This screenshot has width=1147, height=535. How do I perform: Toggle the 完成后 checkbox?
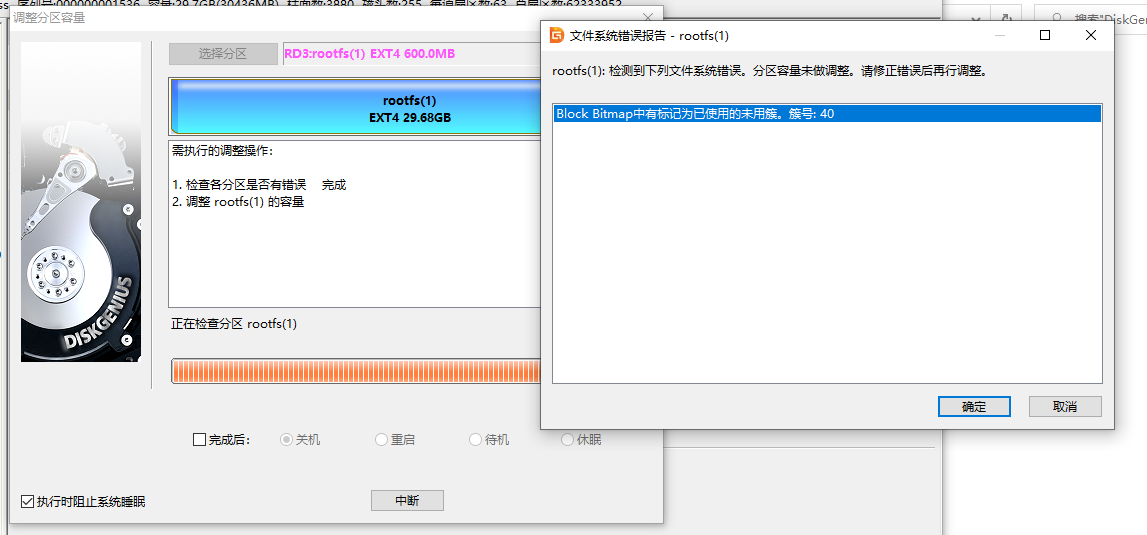tap(199, 440)
